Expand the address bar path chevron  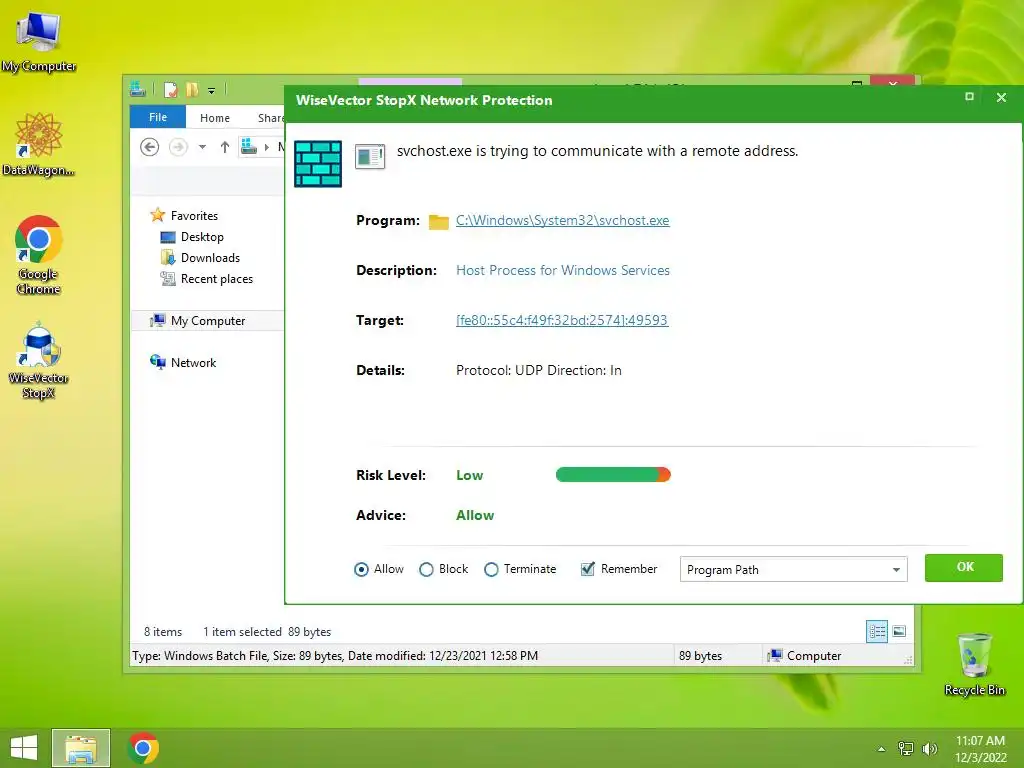tap(266, 147)
